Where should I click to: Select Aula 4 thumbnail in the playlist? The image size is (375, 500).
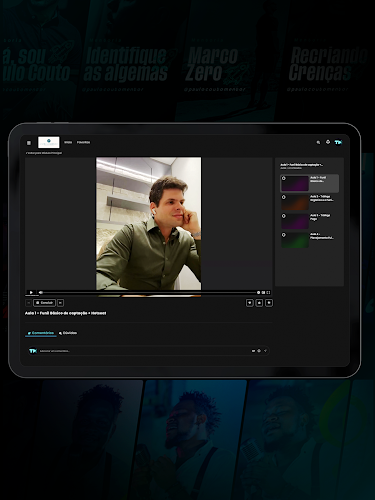pos(295,240)
